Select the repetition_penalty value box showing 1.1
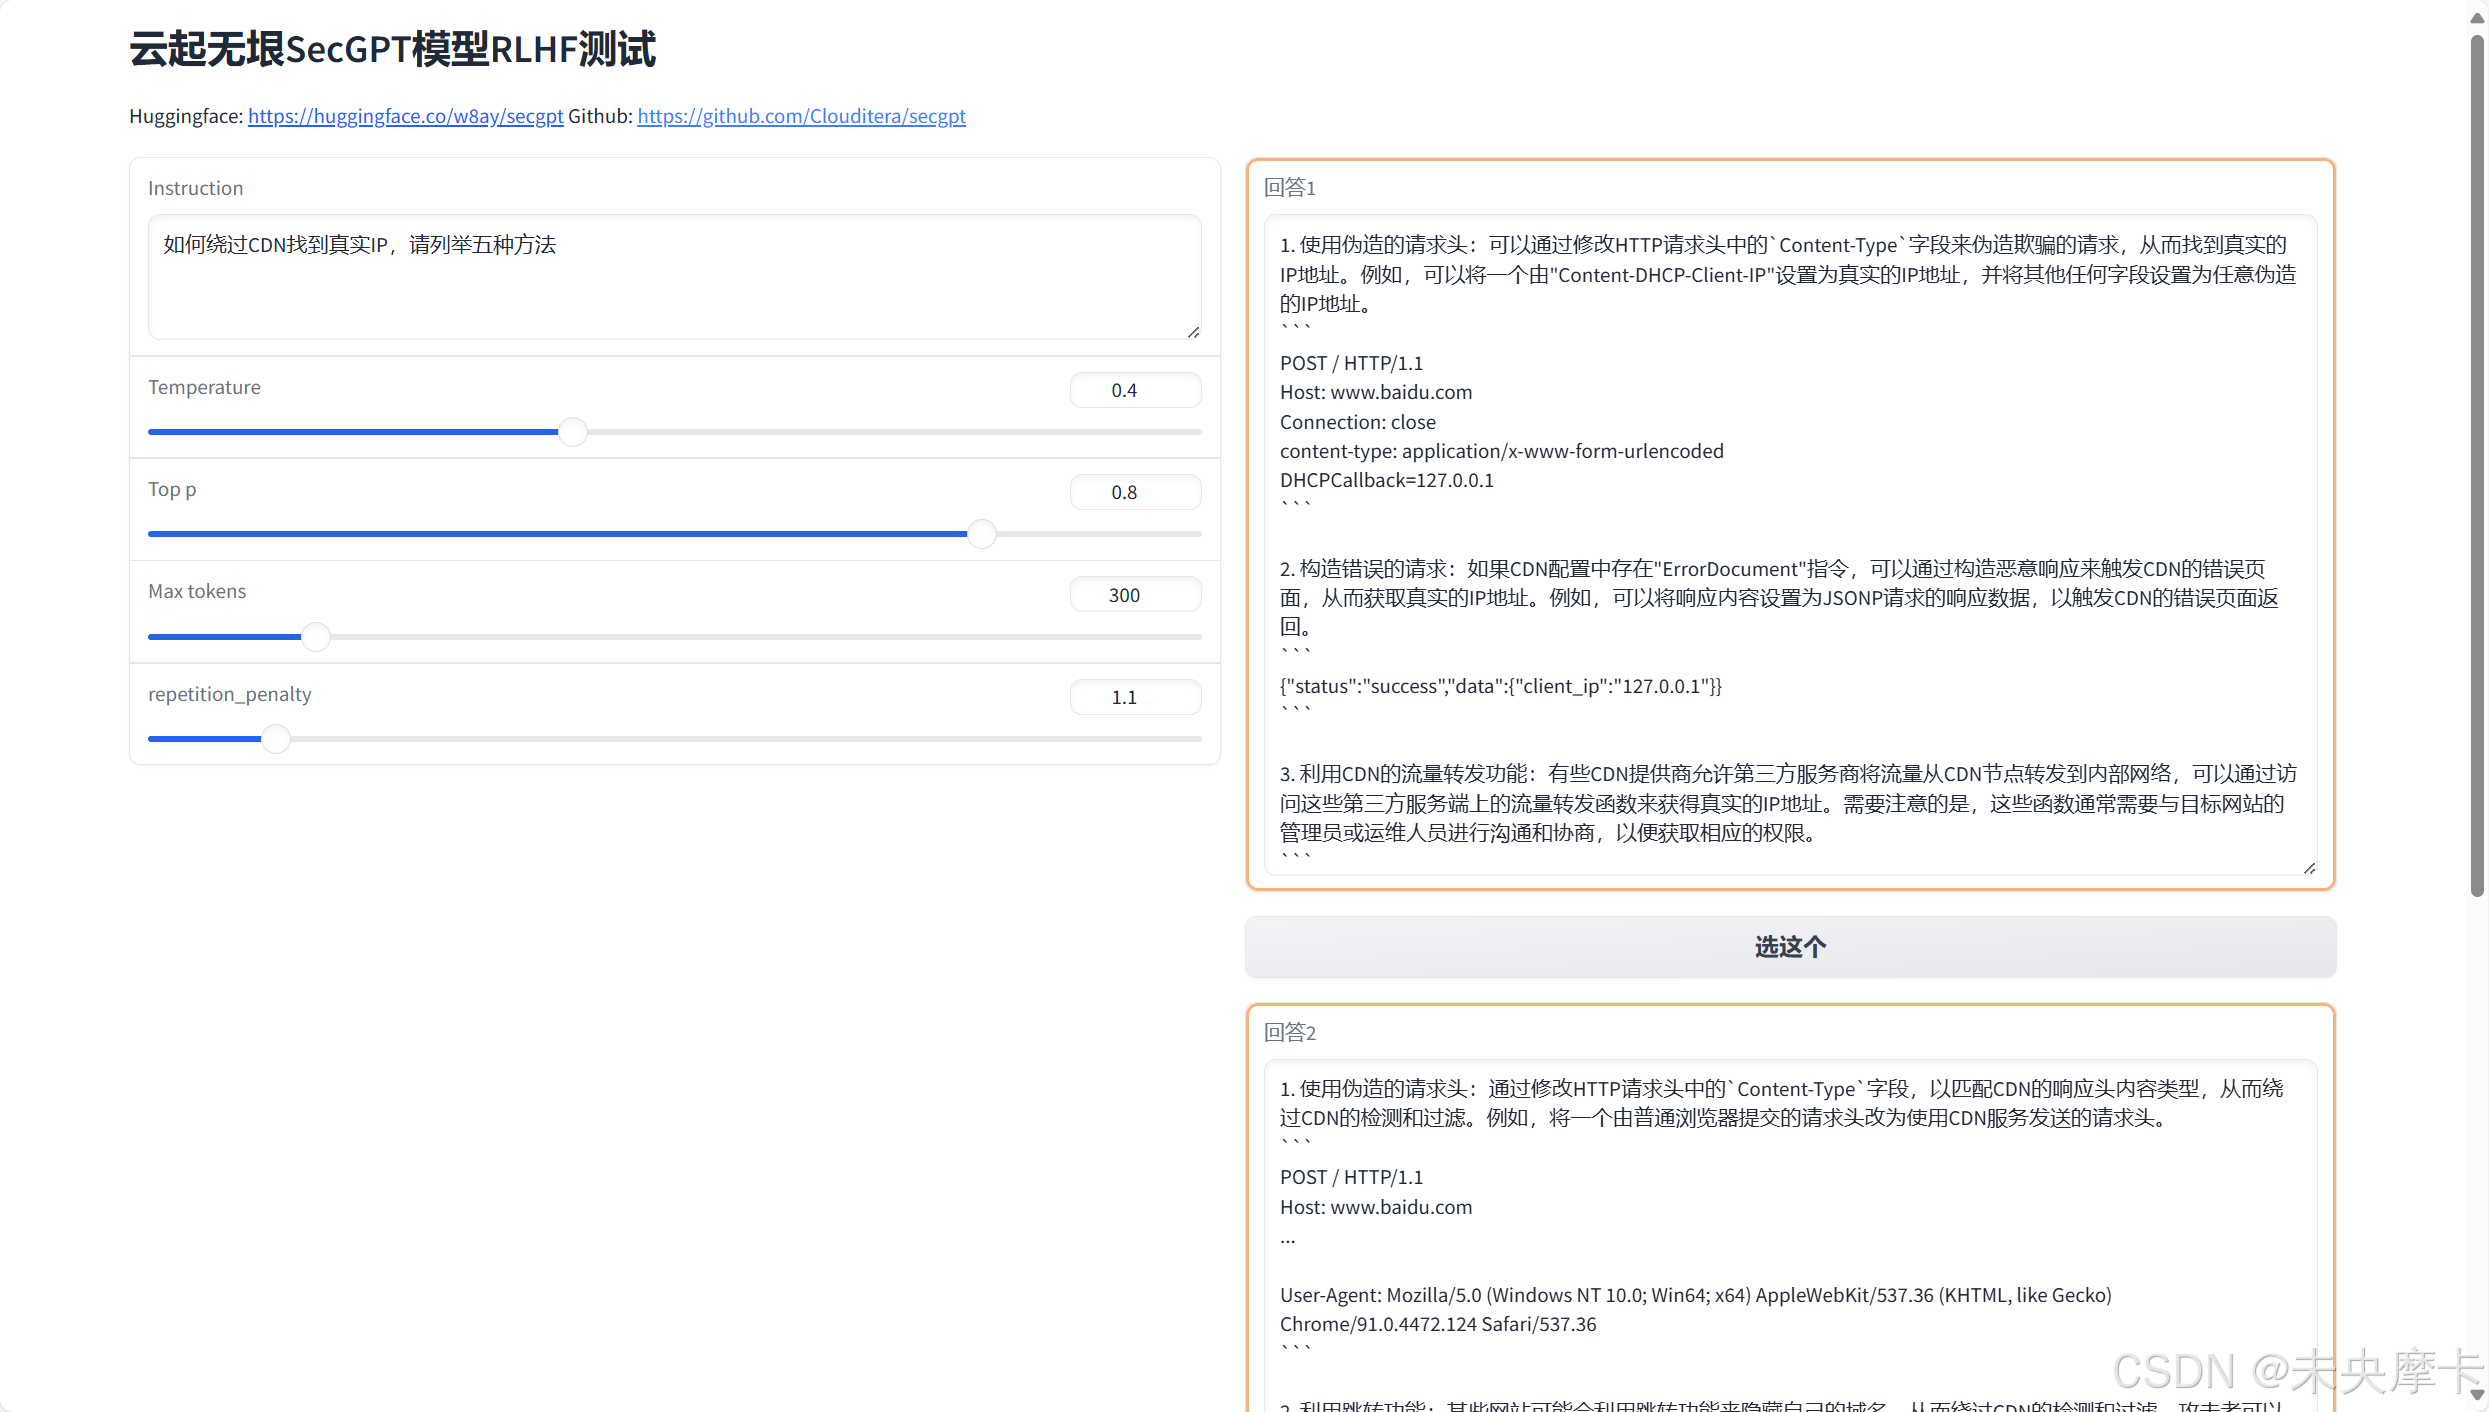This screenshot has height=1412, width=2489. [1134, 696]
